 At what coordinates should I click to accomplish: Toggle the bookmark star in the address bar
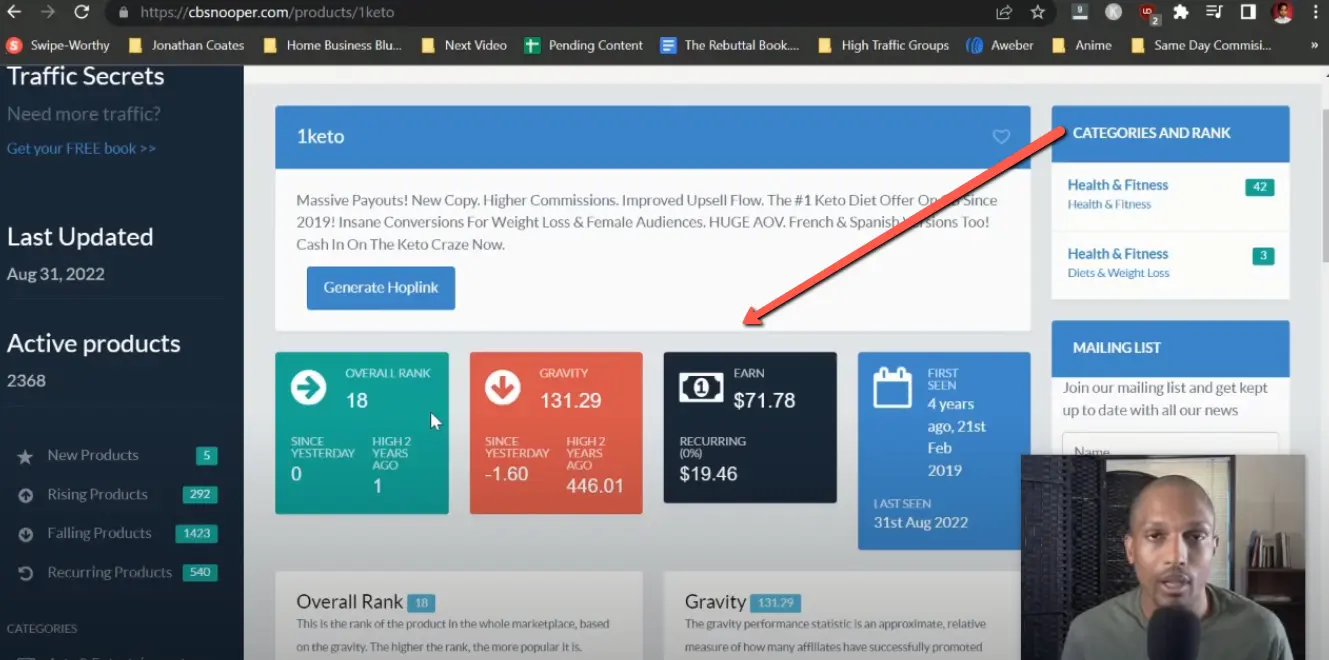pyautogui.click(x=1037, y=13)
